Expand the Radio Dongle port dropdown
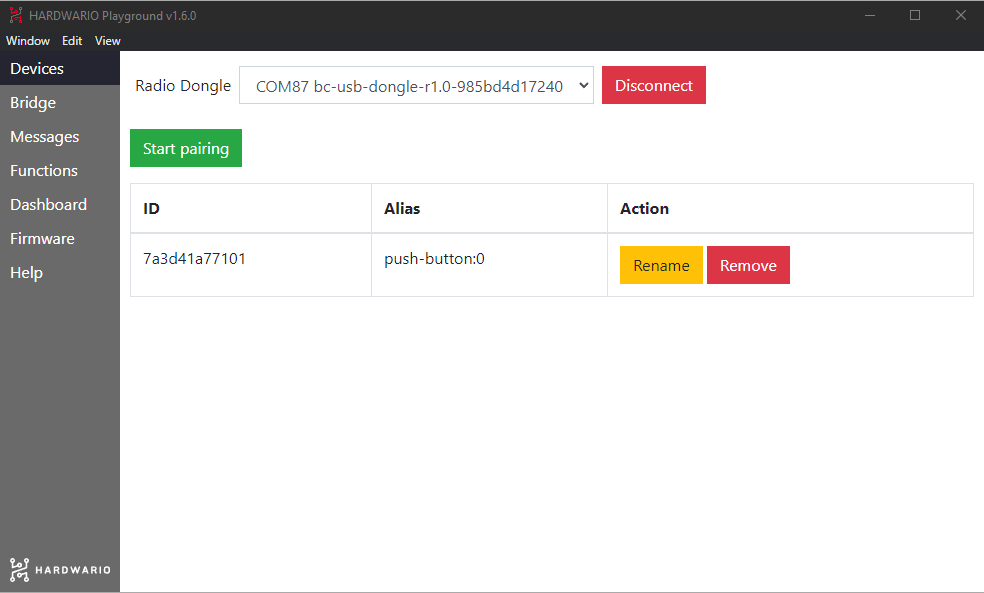The image size is (984, 593). point(416,85)
